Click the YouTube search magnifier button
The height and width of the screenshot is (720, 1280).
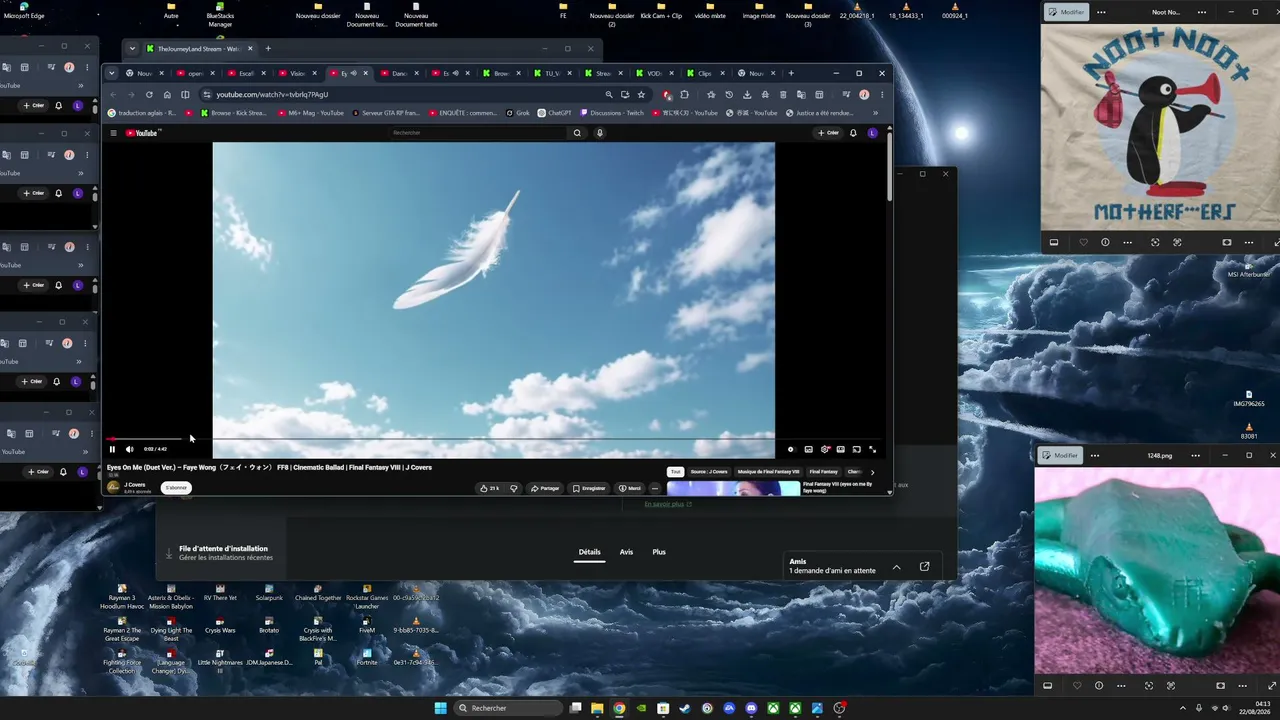pos(577,133)
